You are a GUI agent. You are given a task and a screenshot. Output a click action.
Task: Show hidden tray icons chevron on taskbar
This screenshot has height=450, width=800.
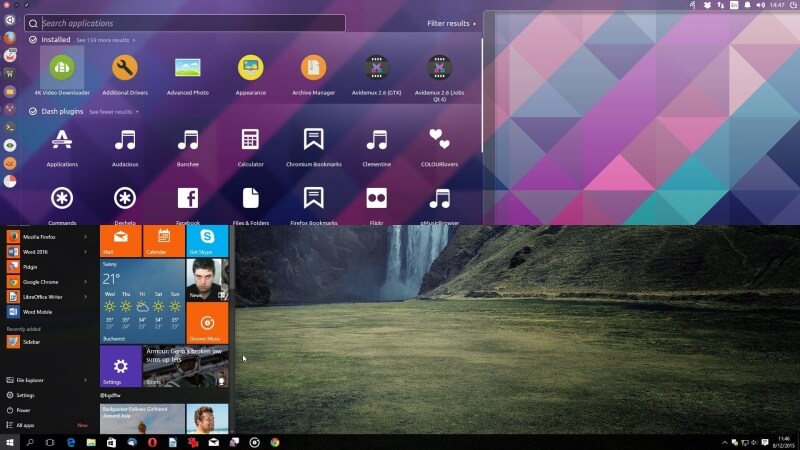pos(724,442)
